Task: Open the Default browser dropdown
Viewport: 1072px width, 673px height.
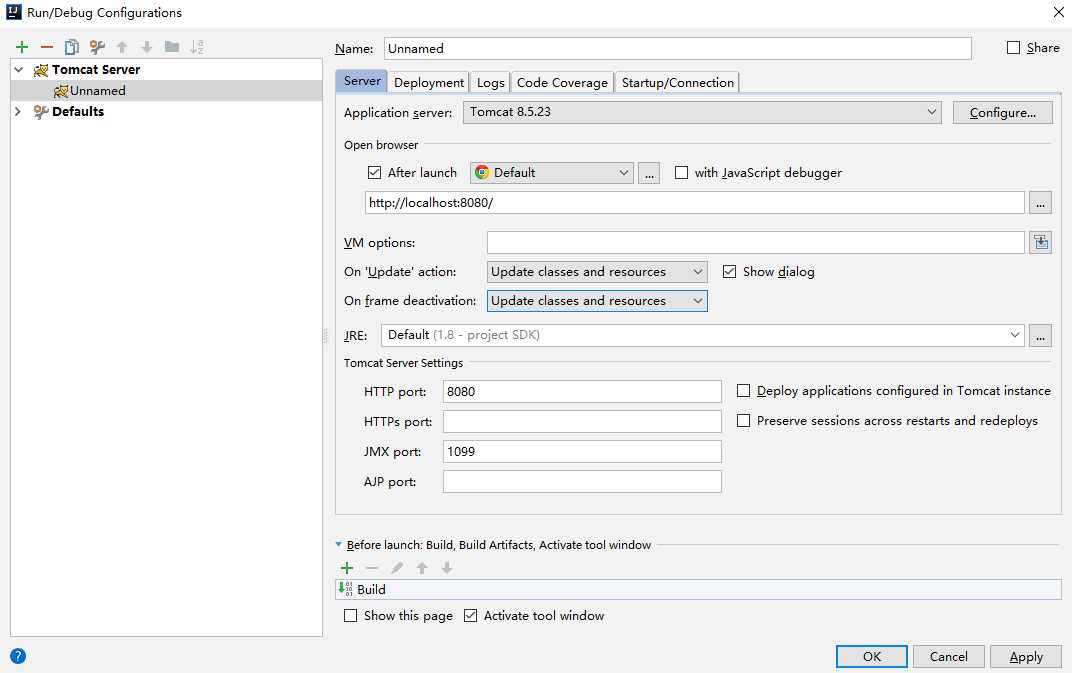Action: 552,172
